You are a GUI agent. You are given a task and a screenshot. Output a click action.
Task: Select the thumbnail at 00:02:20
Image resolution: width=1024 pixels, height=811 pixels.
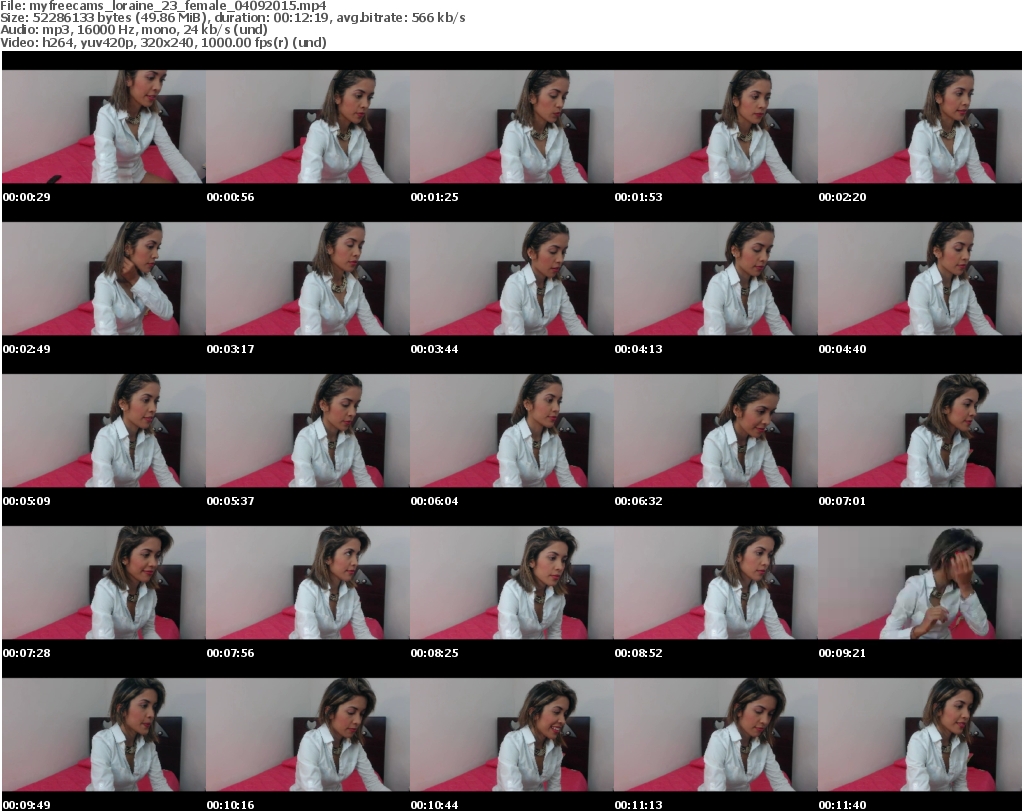coord(920,127)
